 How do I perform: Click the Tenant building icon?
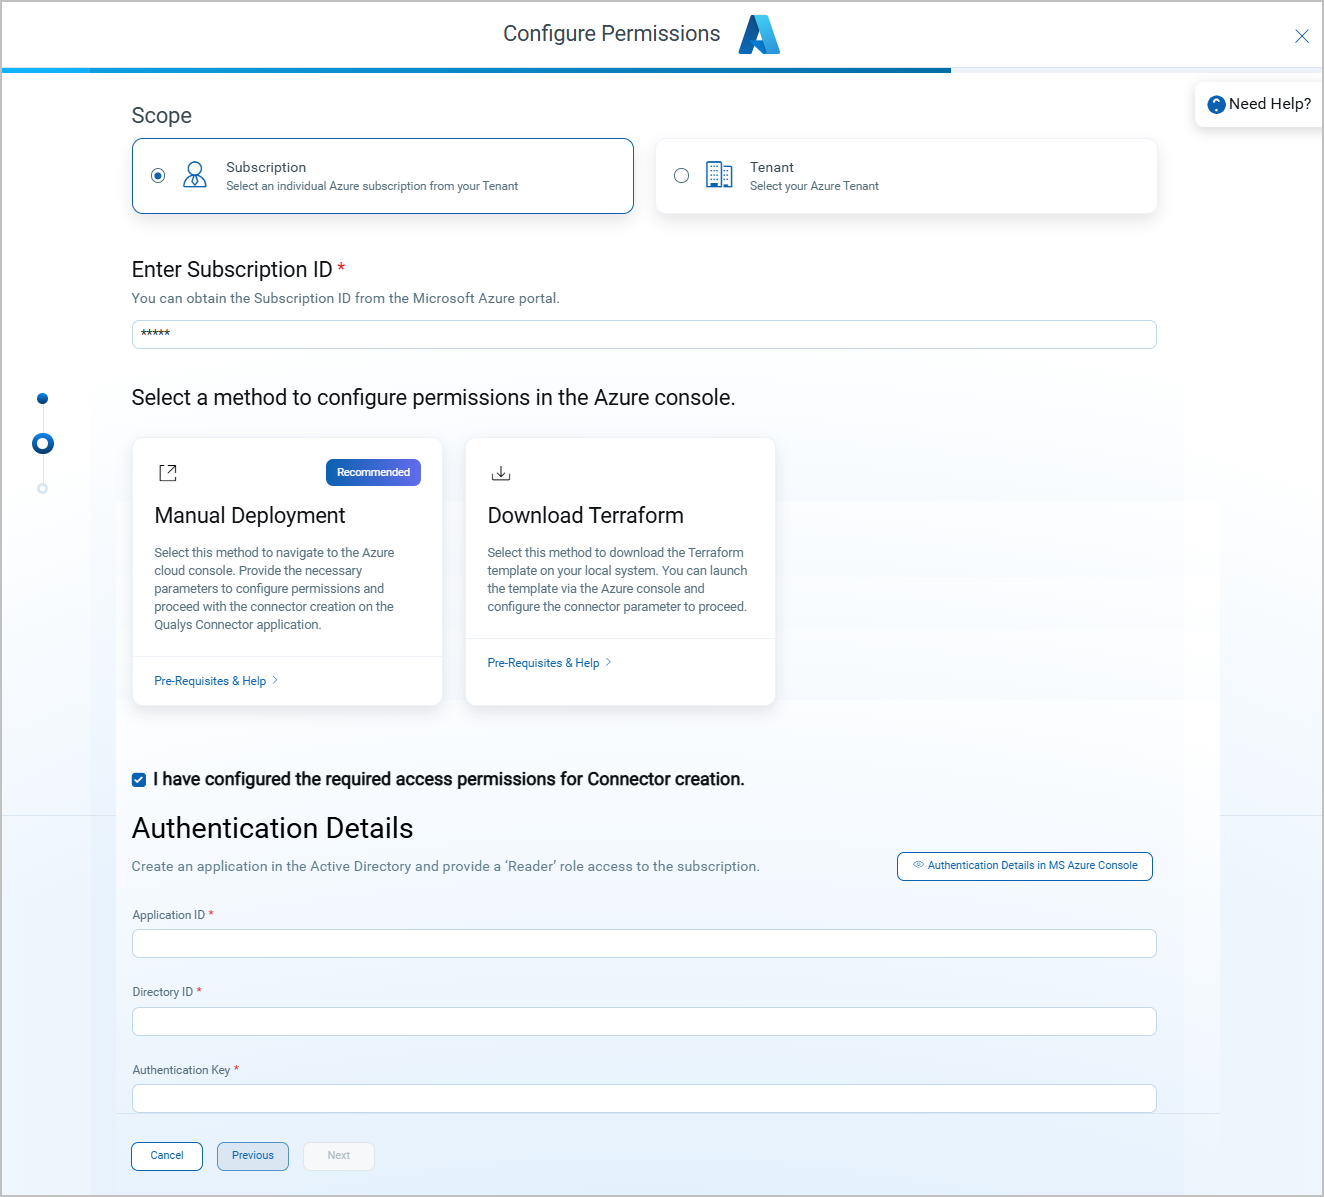click(x=719, y=175)
